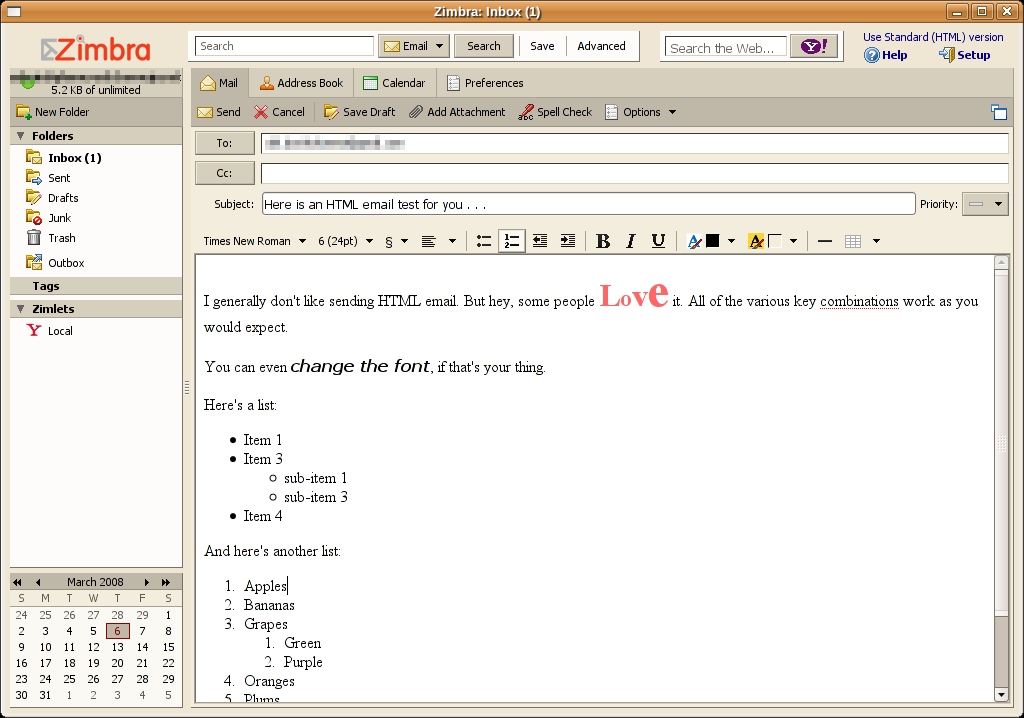The width and height of the screenshot is (1024, 718).
Task: Open the Times New Roman font dropdown
Action: (x=255, y=241)
